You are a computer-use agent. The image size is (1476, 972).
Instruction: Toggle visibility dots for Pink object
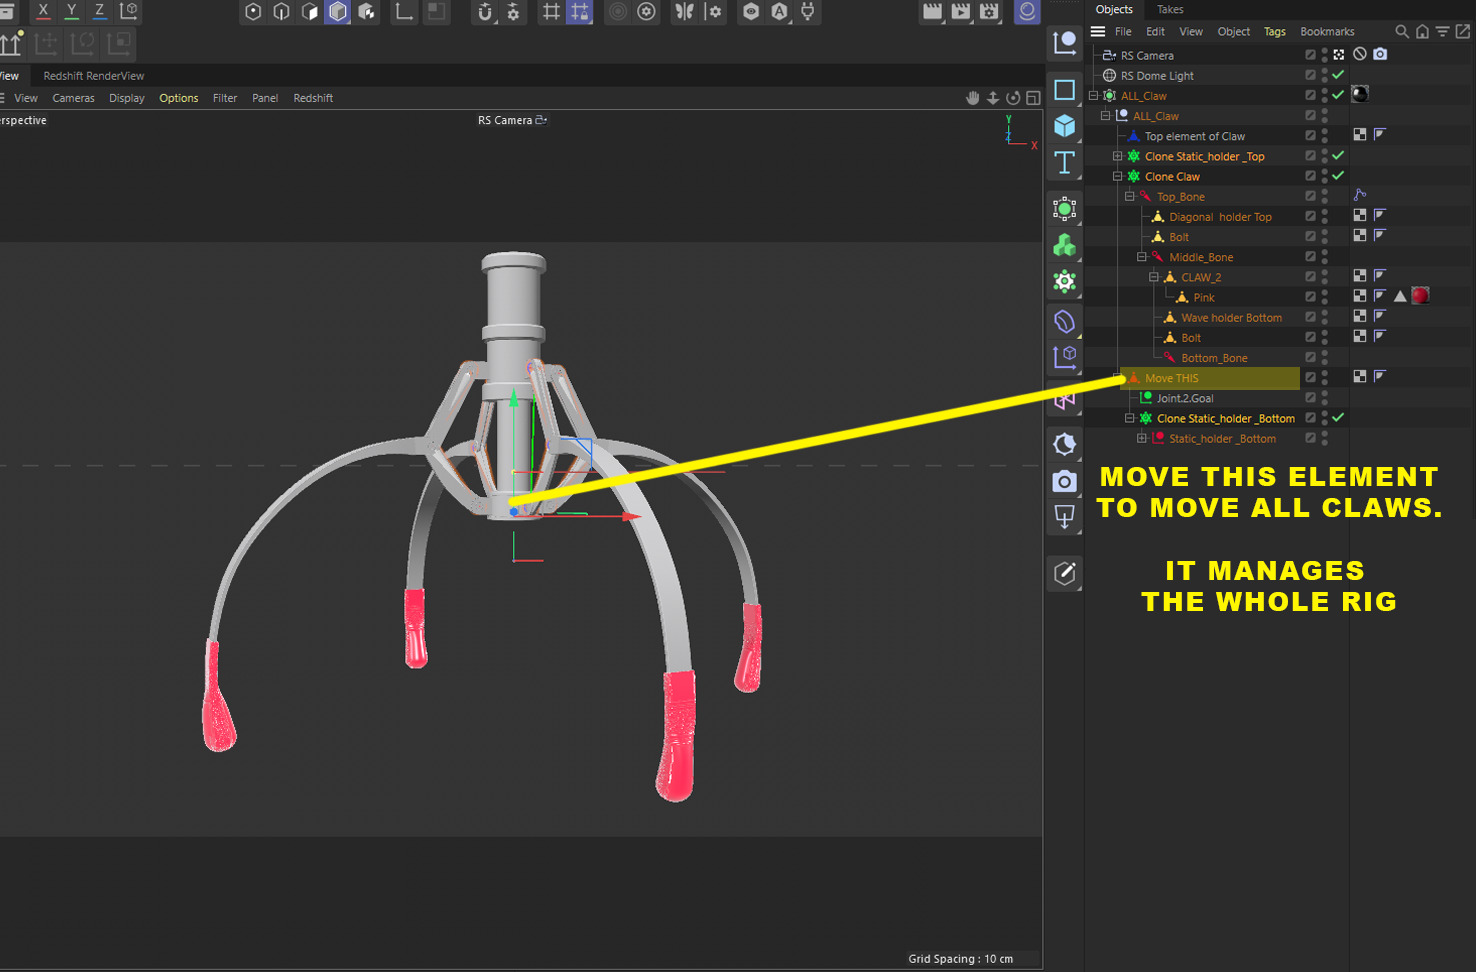coord(1325,297)
